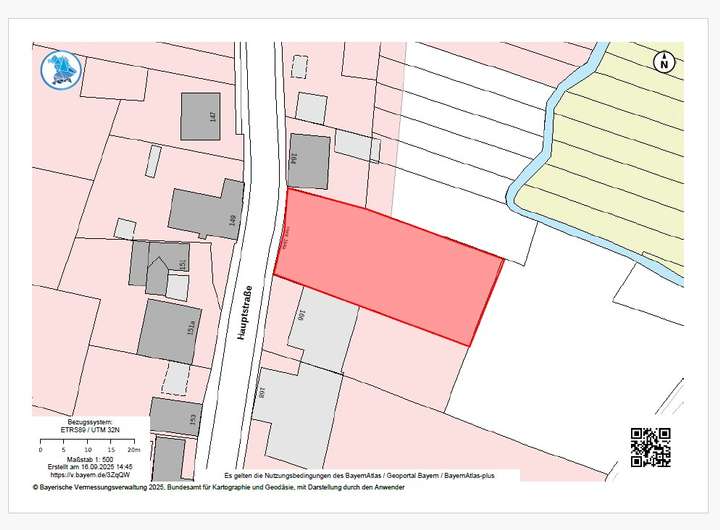Click the building numbered 153

coord(176,416)
